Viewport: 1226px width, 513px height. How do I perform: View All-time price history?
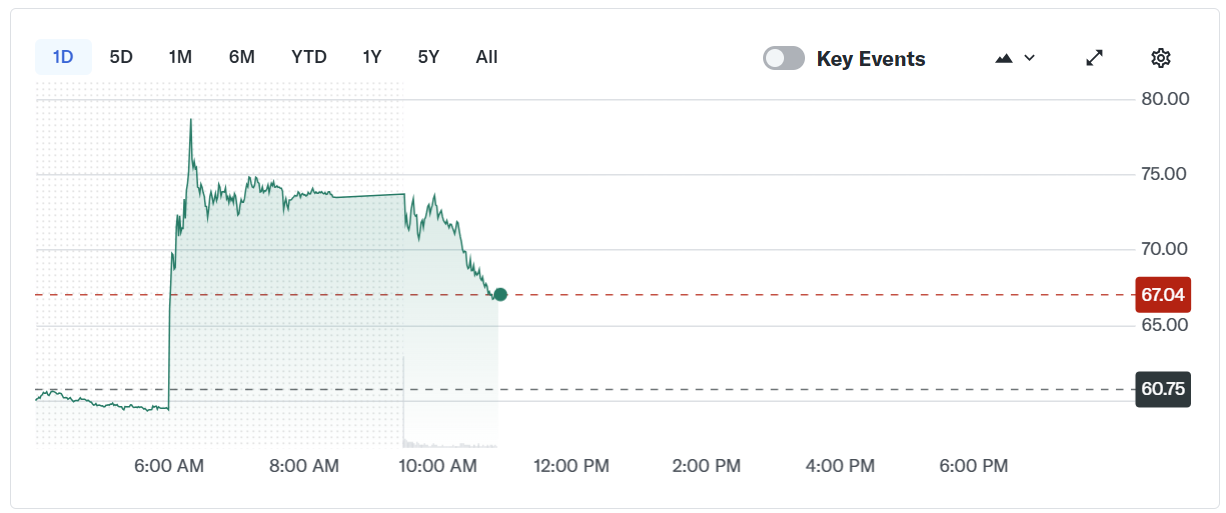point(487,57)
